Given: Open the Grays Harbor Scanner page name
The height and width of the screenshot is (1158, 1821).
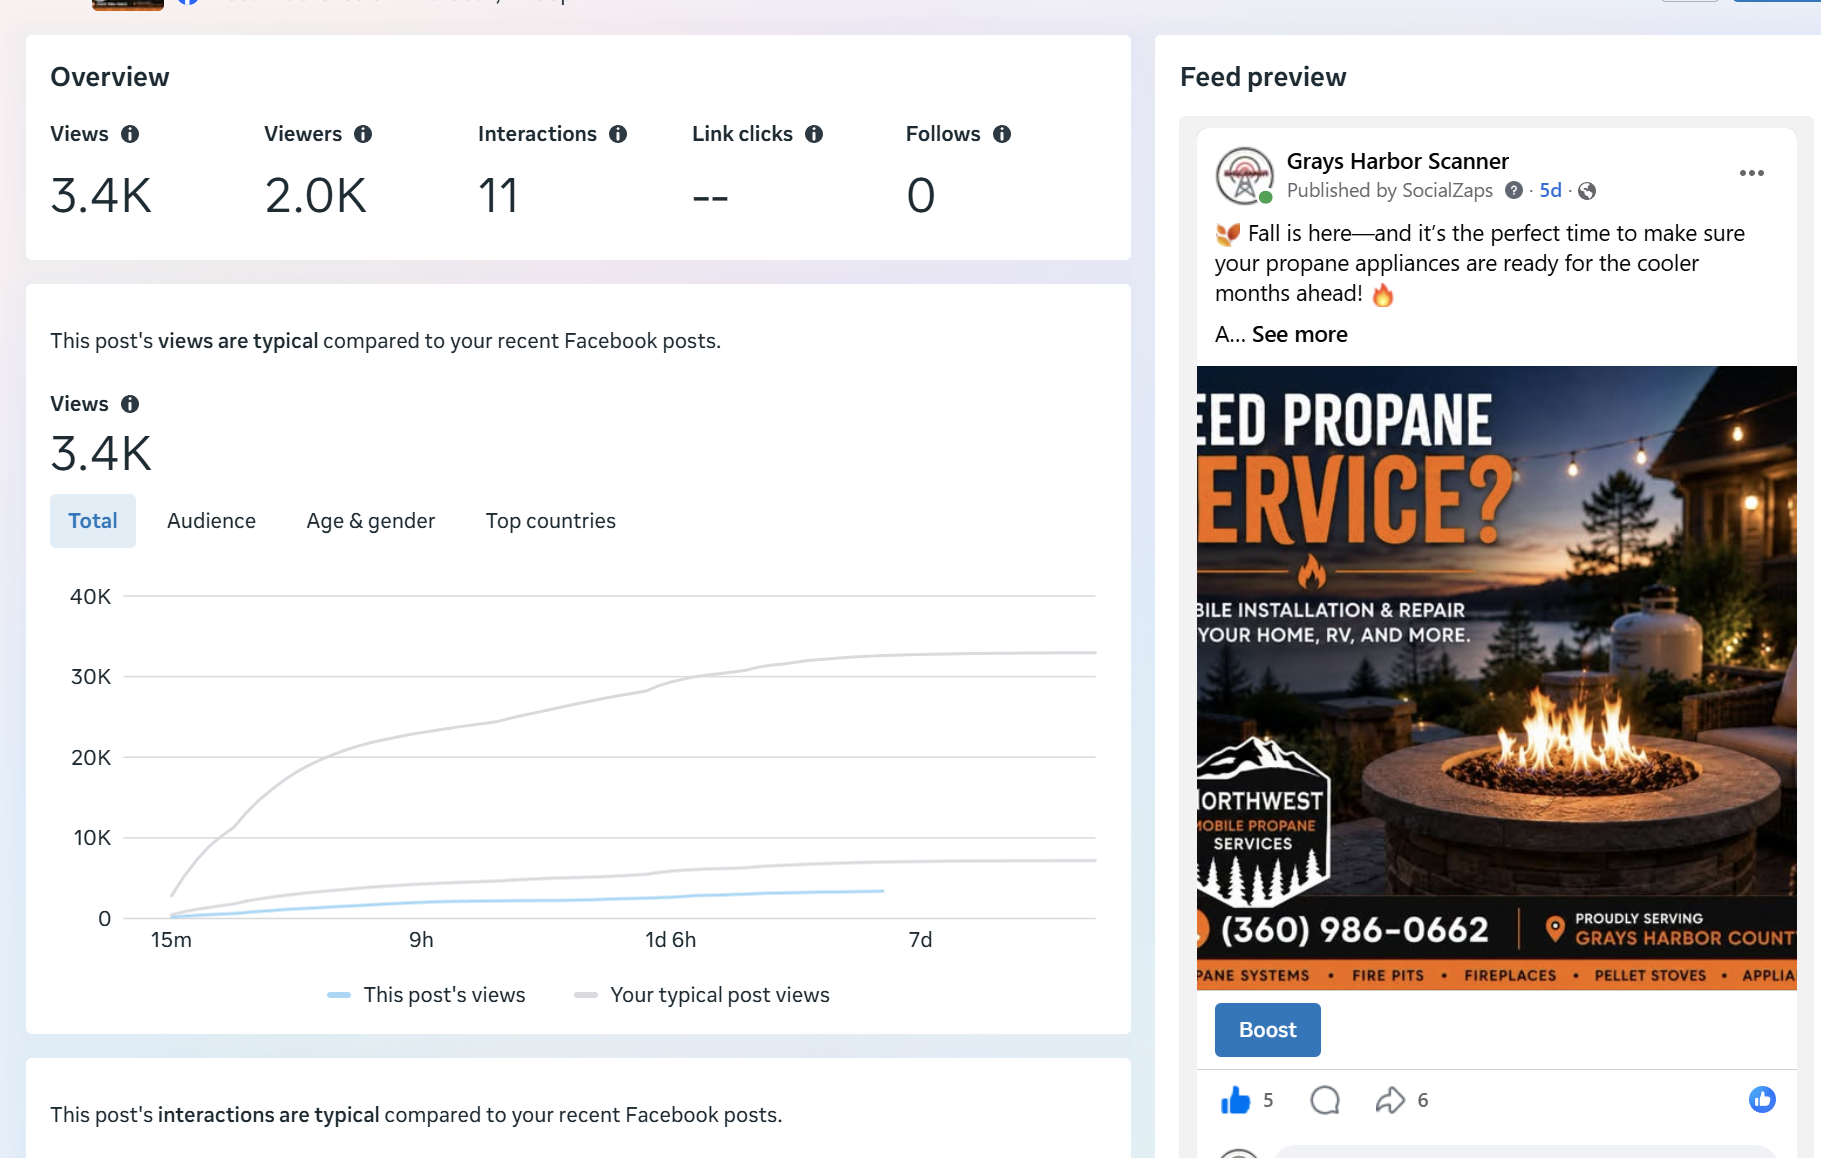Looking at the screenshot, I should point(1398,161).
